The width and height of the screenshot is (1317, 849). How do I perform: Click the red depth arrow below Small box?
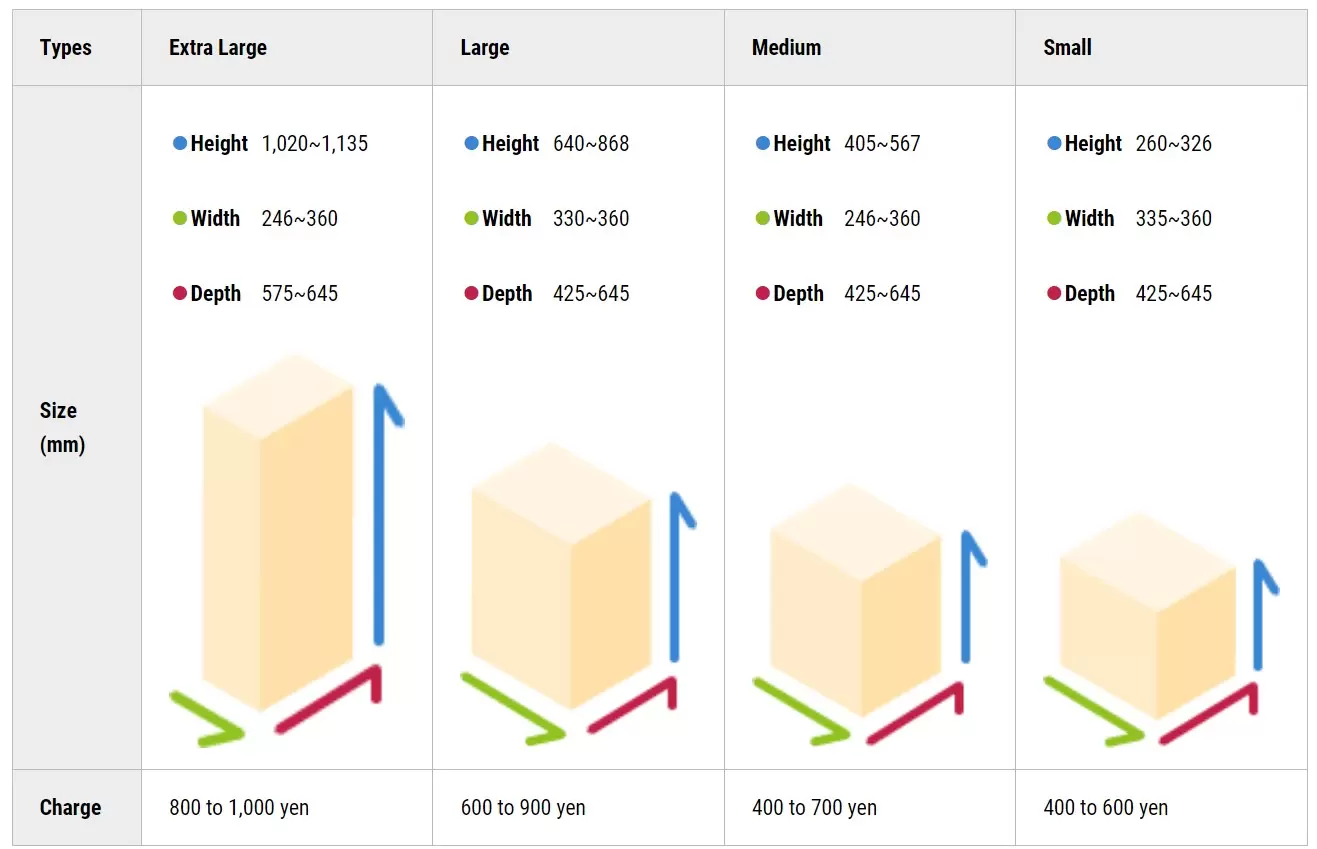point(1207,712)
